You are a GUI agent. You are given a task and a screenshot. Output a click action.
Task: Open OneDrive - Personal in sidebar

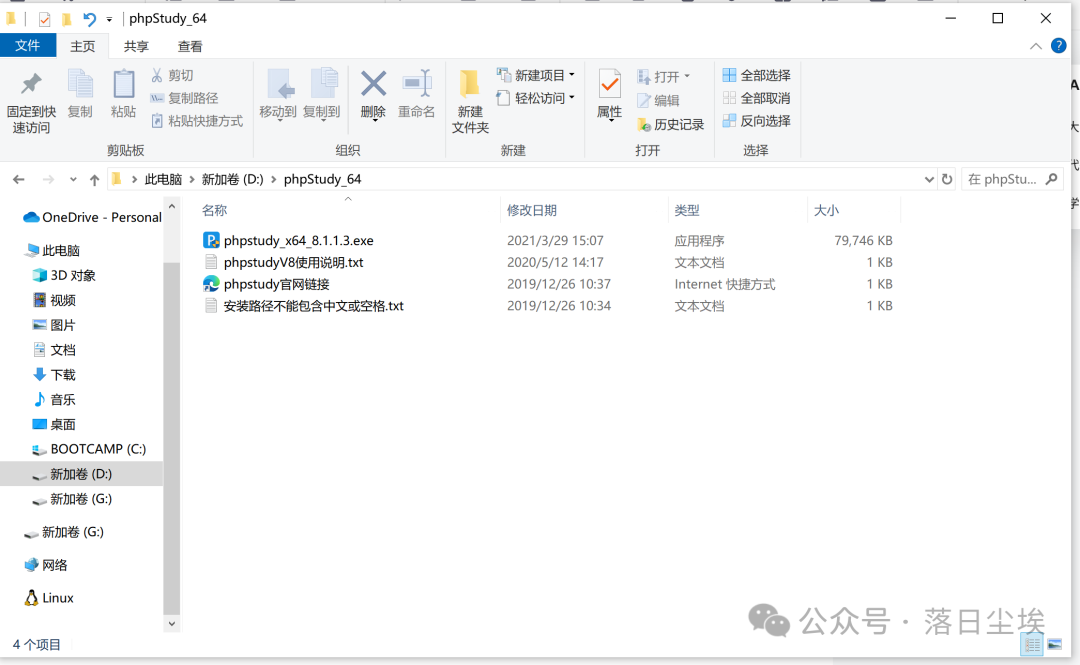[x=92, y=217]
